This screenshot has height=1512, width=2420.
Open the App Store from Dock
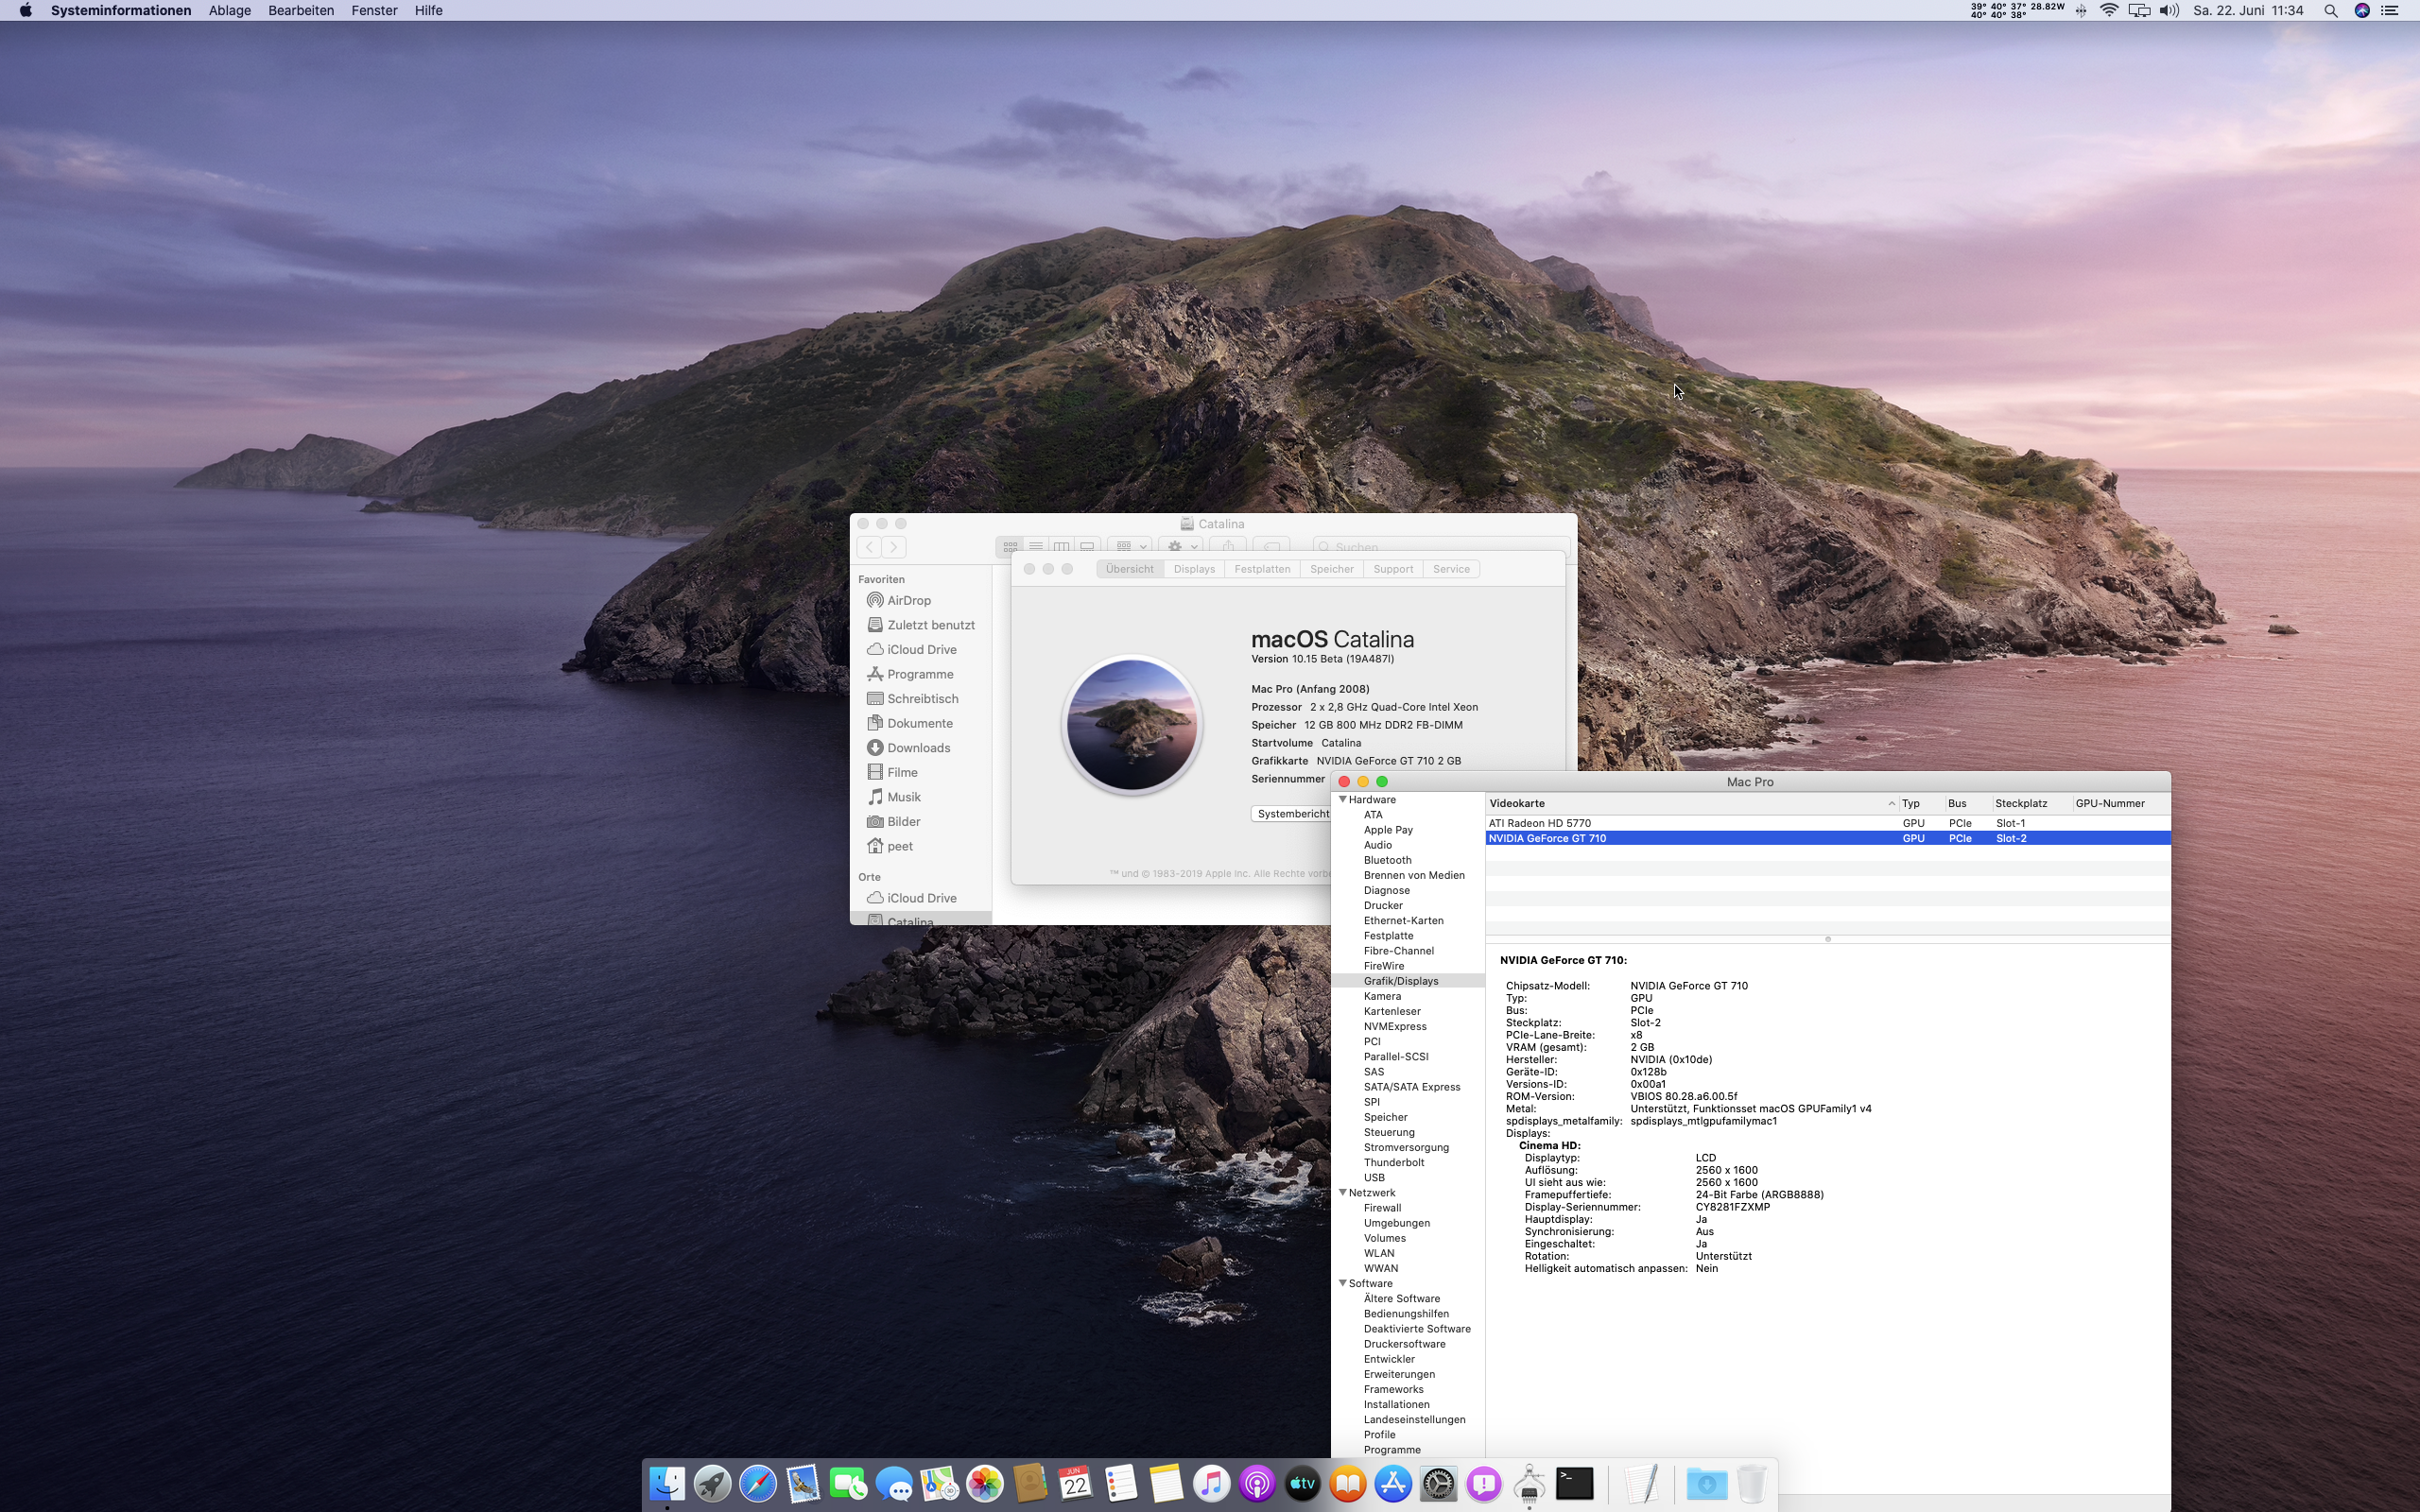click(1392, 1483)
